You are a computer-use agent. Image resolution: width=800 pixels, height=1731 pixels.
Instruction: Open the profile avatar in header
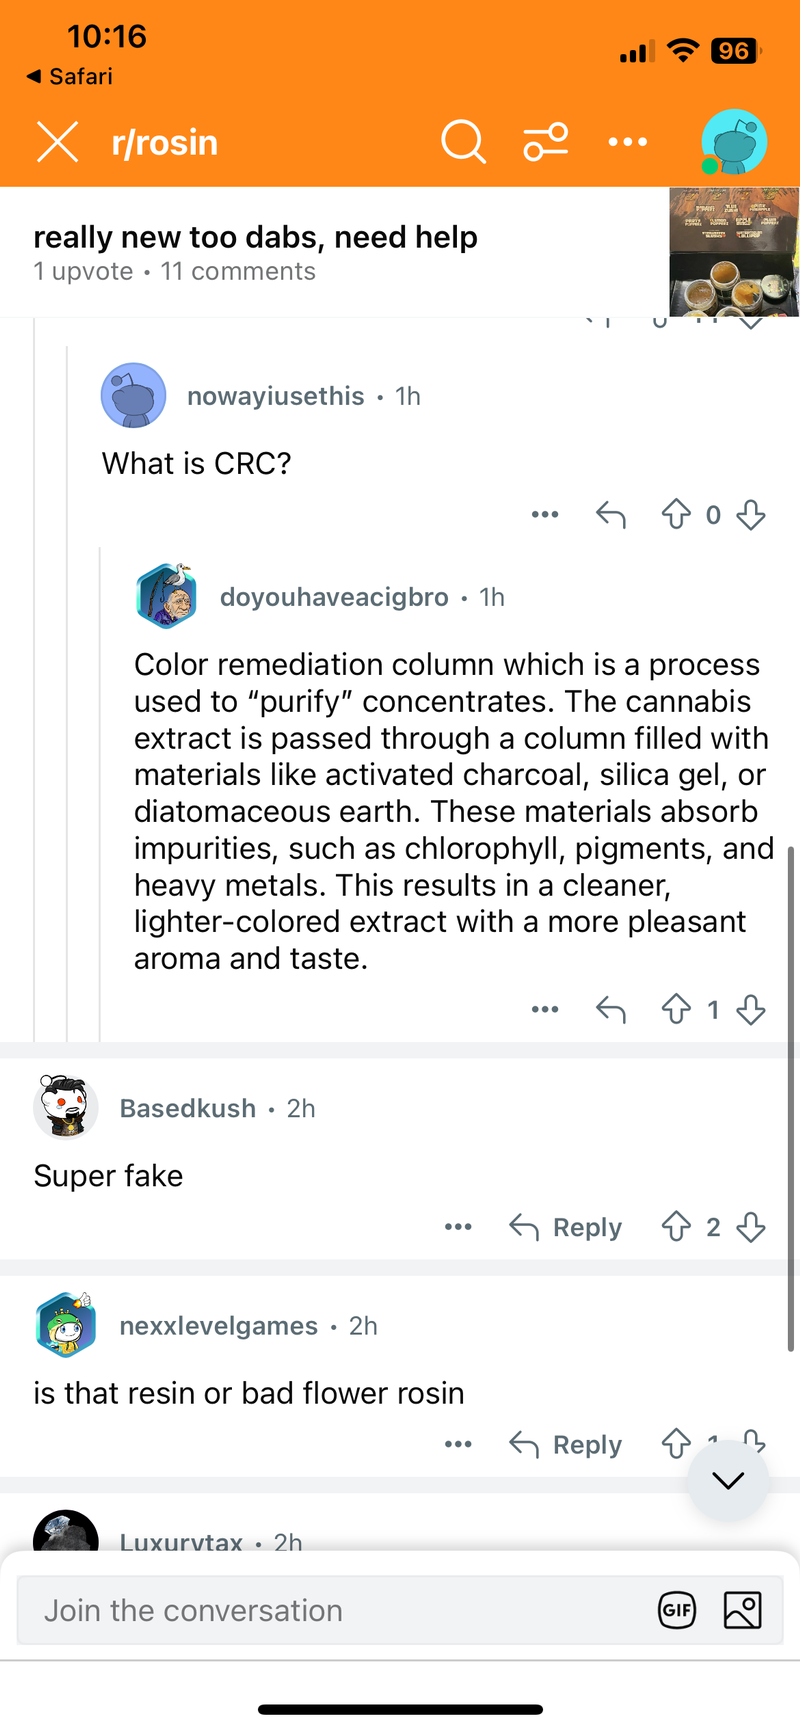click(734, 142)
